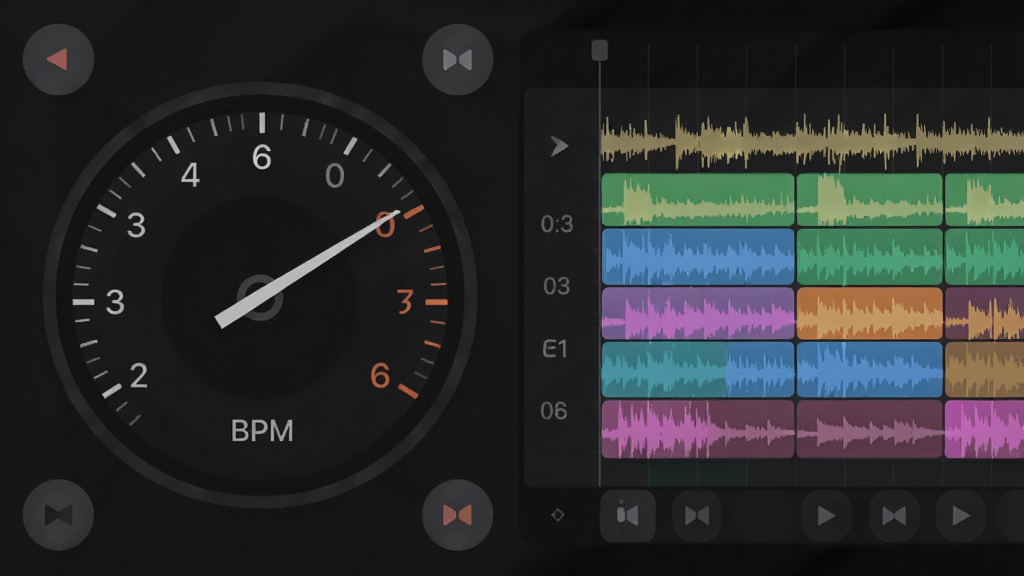
Task: Select the orange audio clip
Action: point(870,313)
